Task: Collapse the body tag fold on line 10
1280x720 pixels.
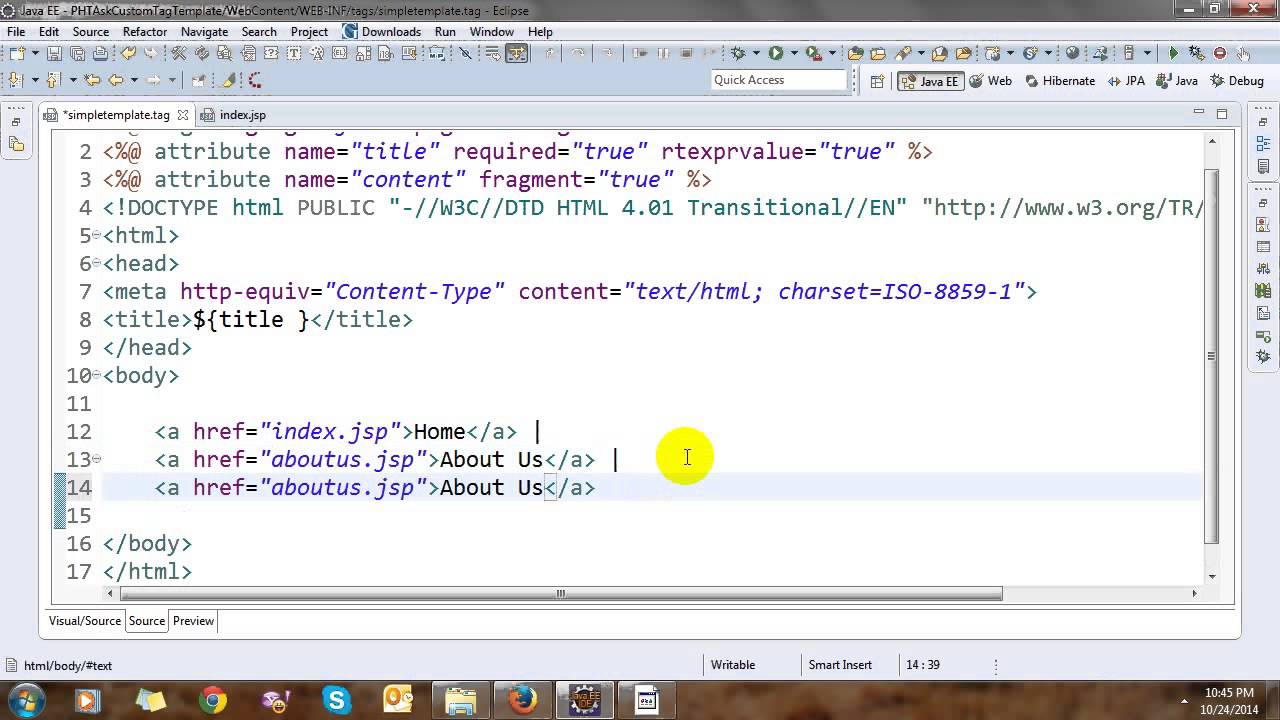Action: pos(96,376)
